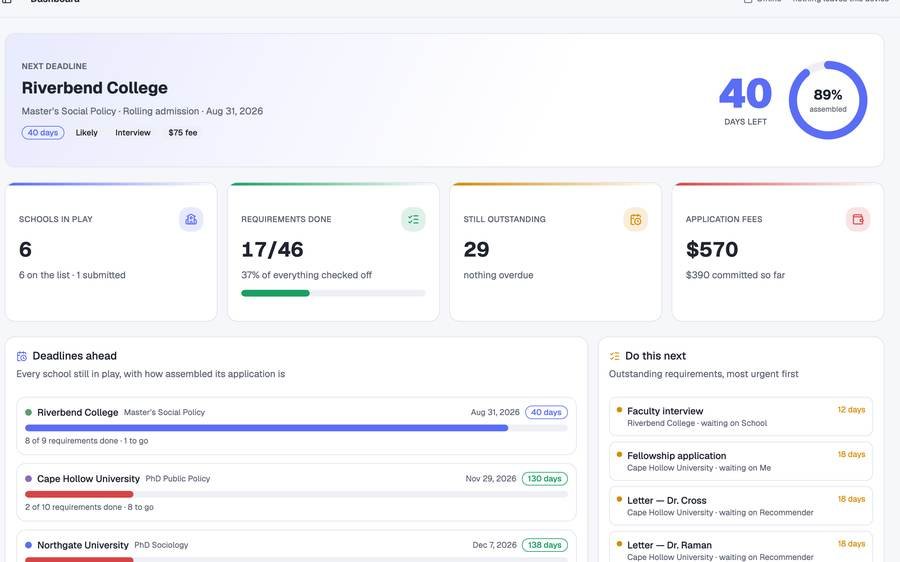Image resolution: width=900 pixels, height=562 pixels.
Task: Click '2 of 10 requirements done · 8 to go'
Action: 90,507
